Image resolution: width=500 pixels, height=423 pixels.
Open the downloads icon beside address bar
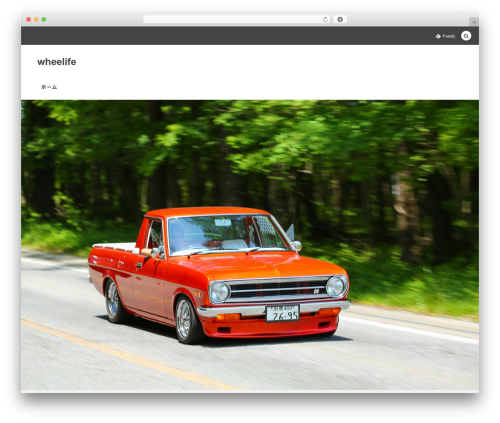(340, 19)
